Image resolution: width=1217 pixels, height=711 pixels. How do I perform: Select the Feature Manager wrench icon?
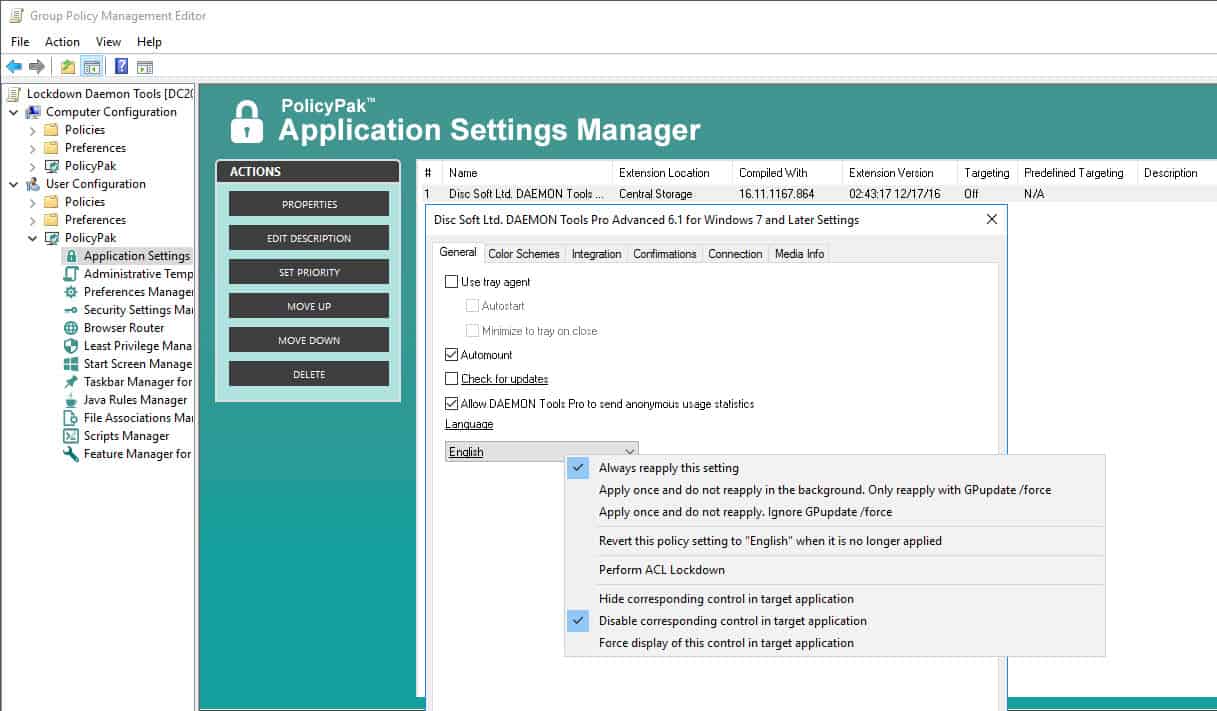(71, 454)
